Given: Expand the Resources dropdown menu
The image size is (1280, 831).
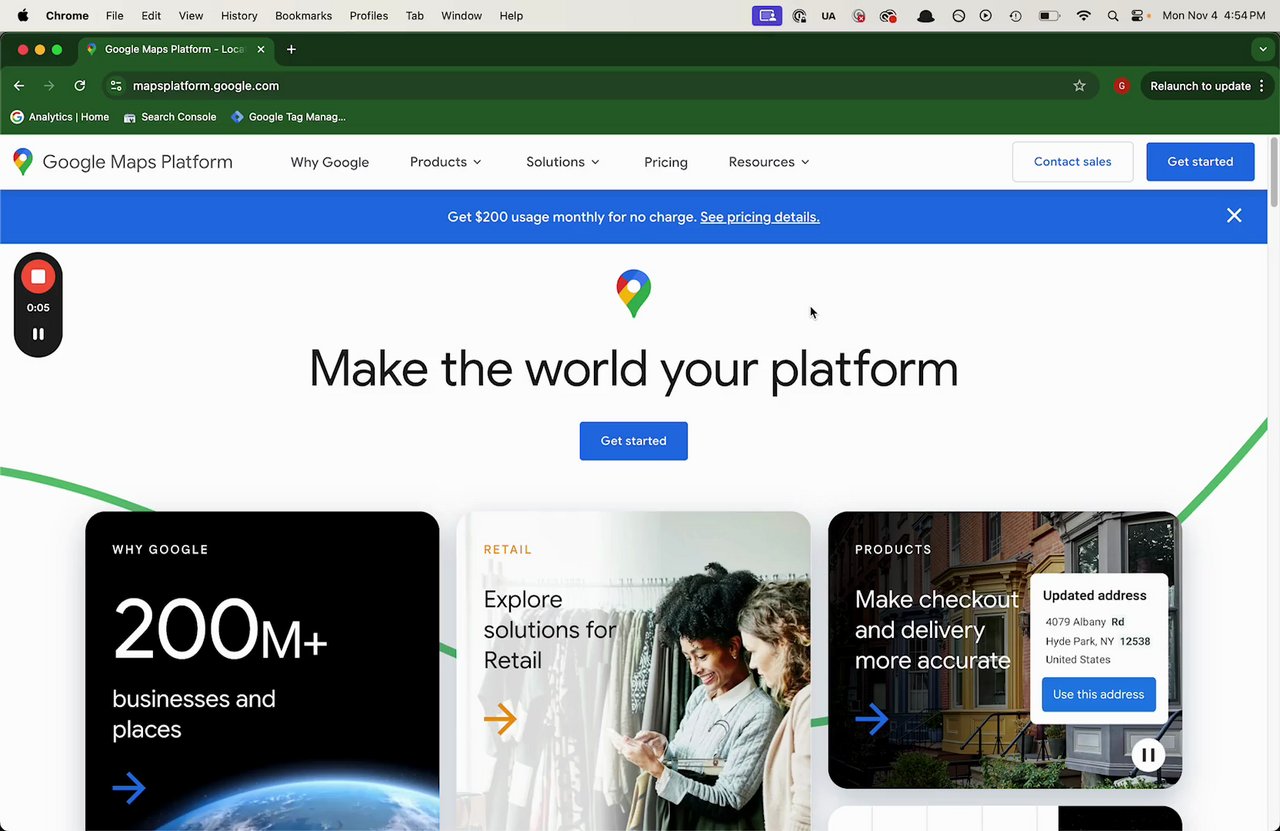Looking at the screenshot, I should coord(769,162).
